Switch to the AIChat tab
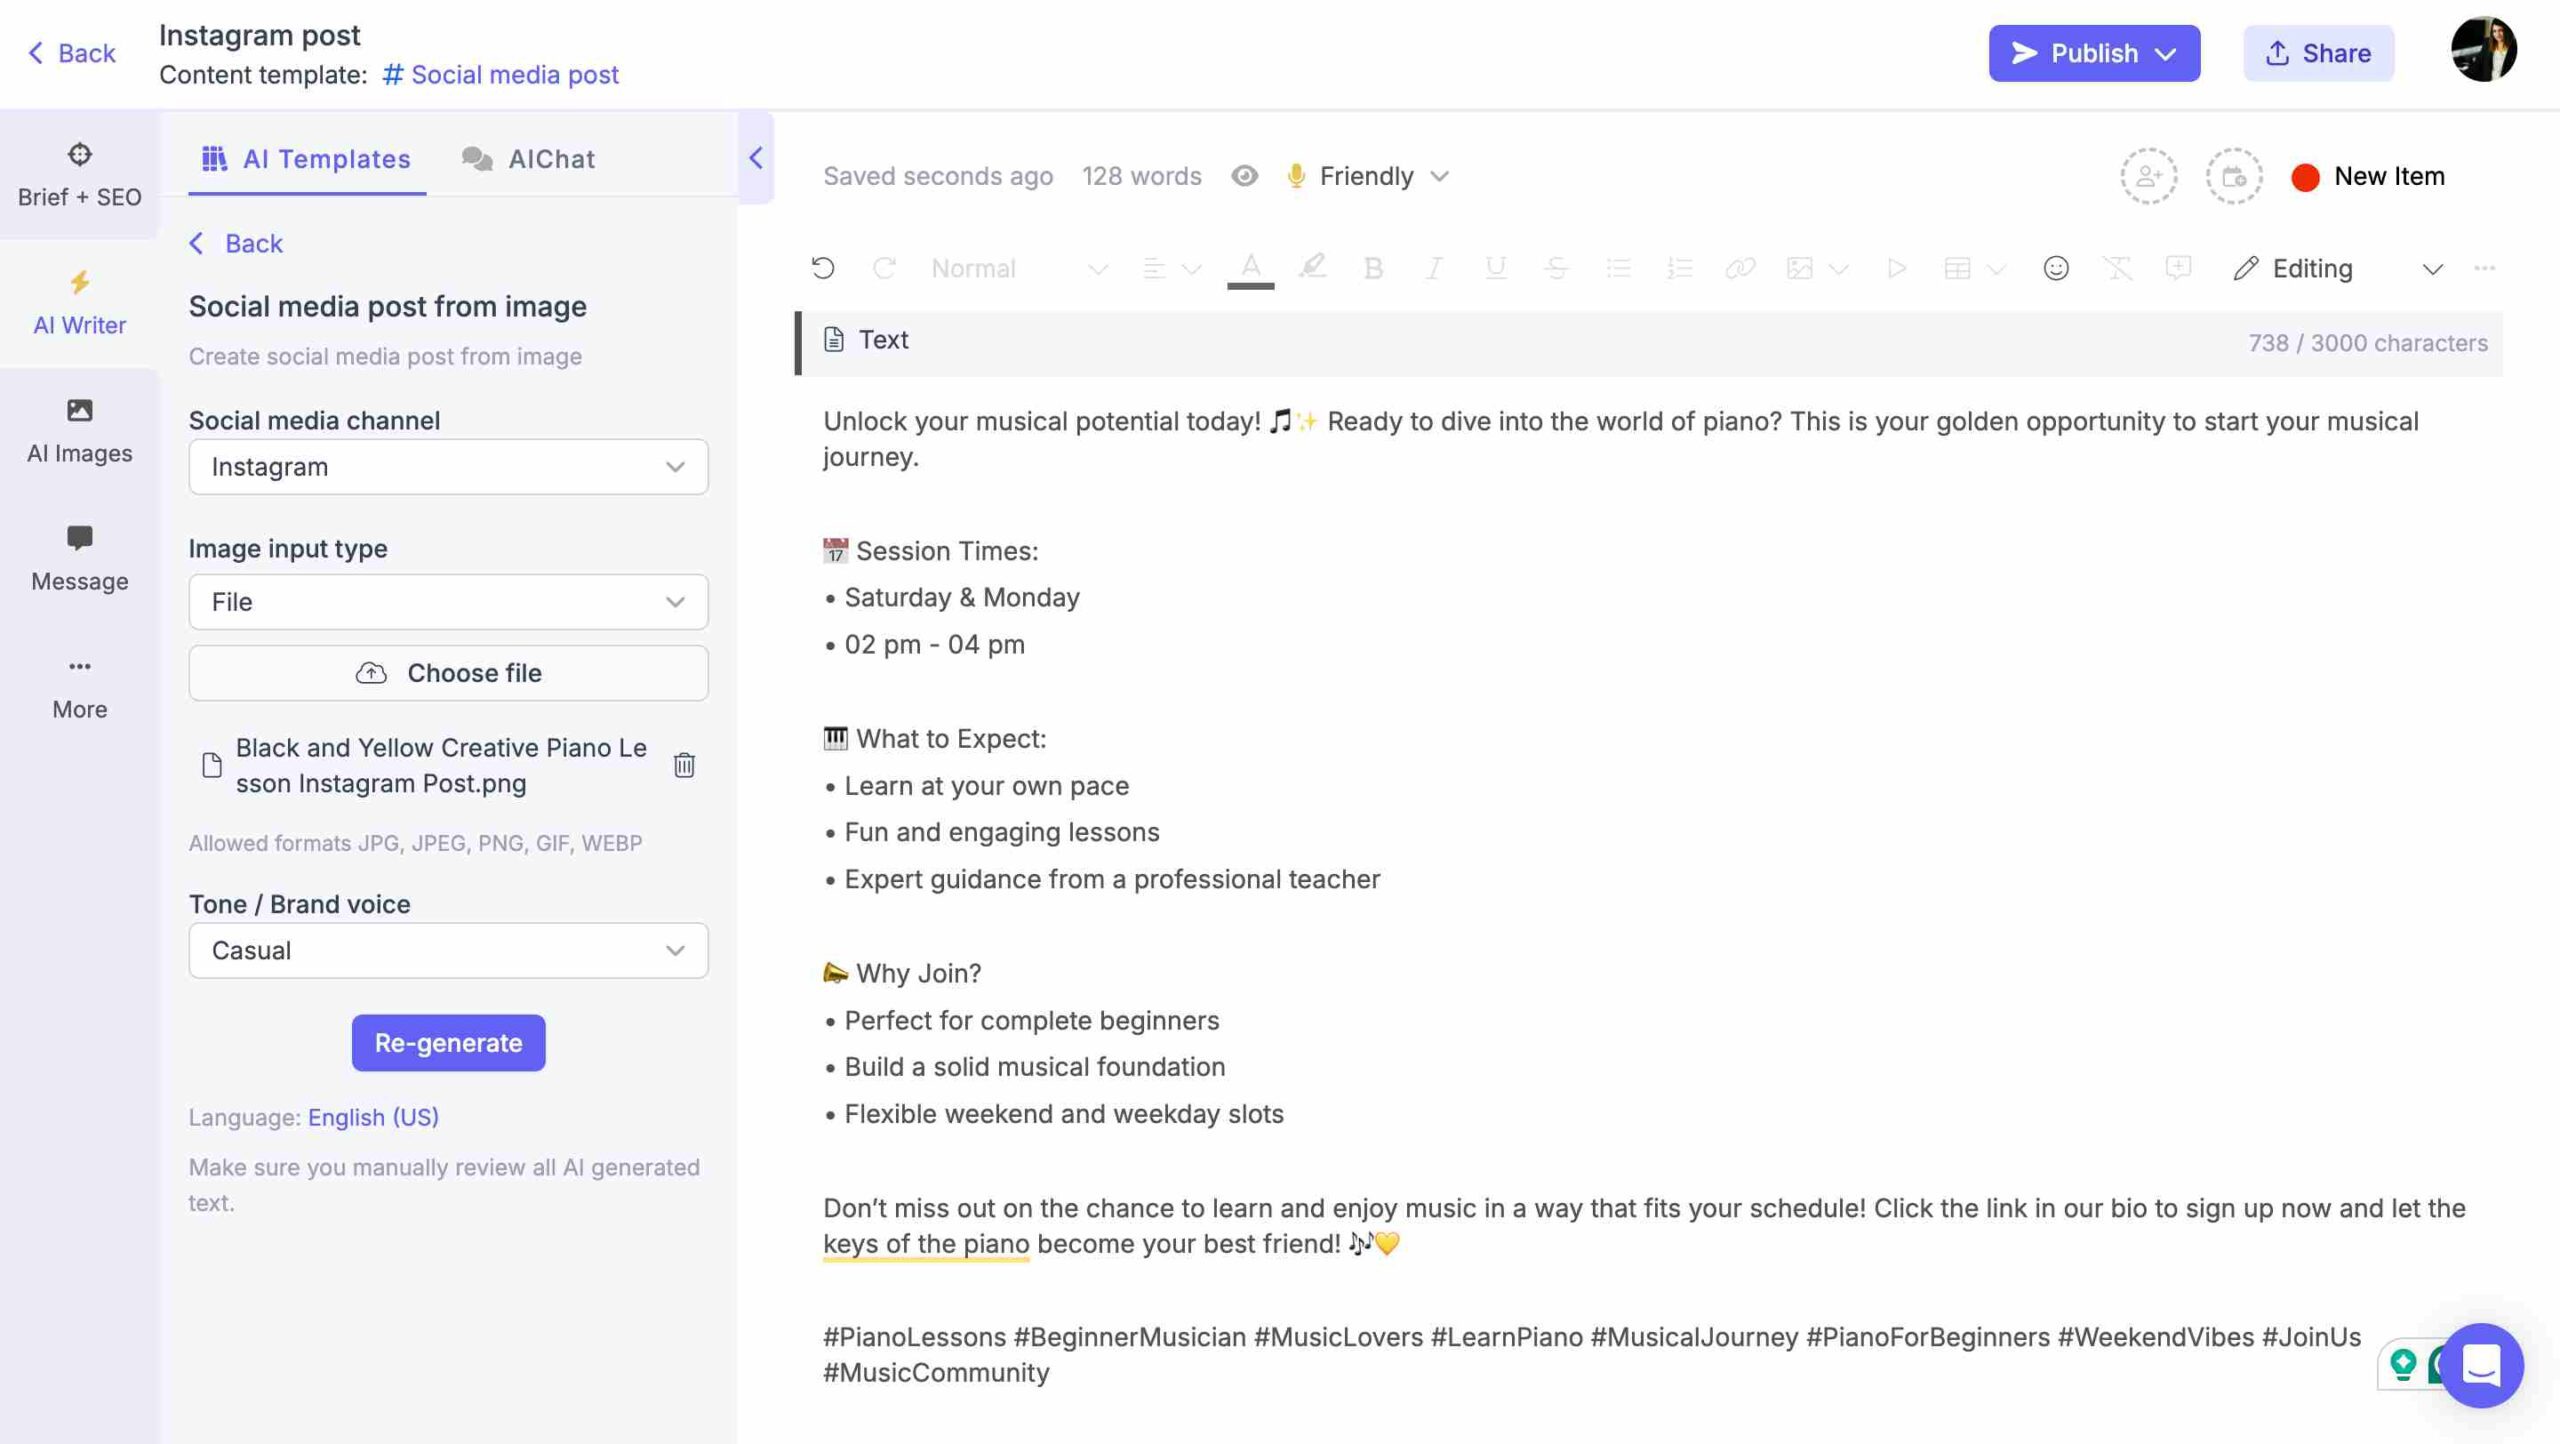Viewport: 2560px width, 1444px height. click(550, 160)
